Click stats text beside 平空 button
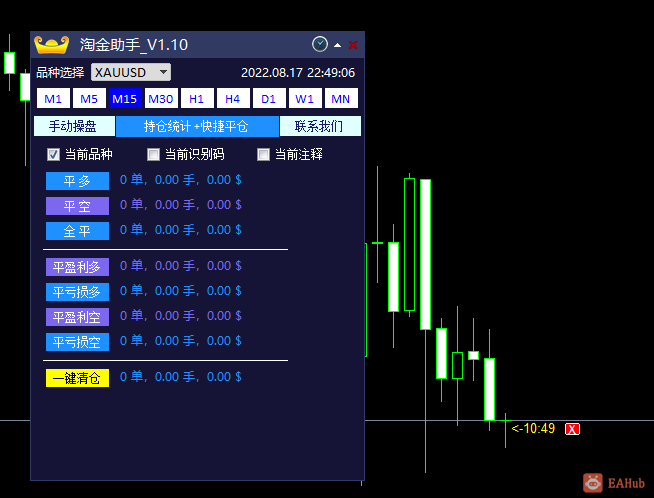The height and width of the screenshot is (498, 654). pos(181,205)
